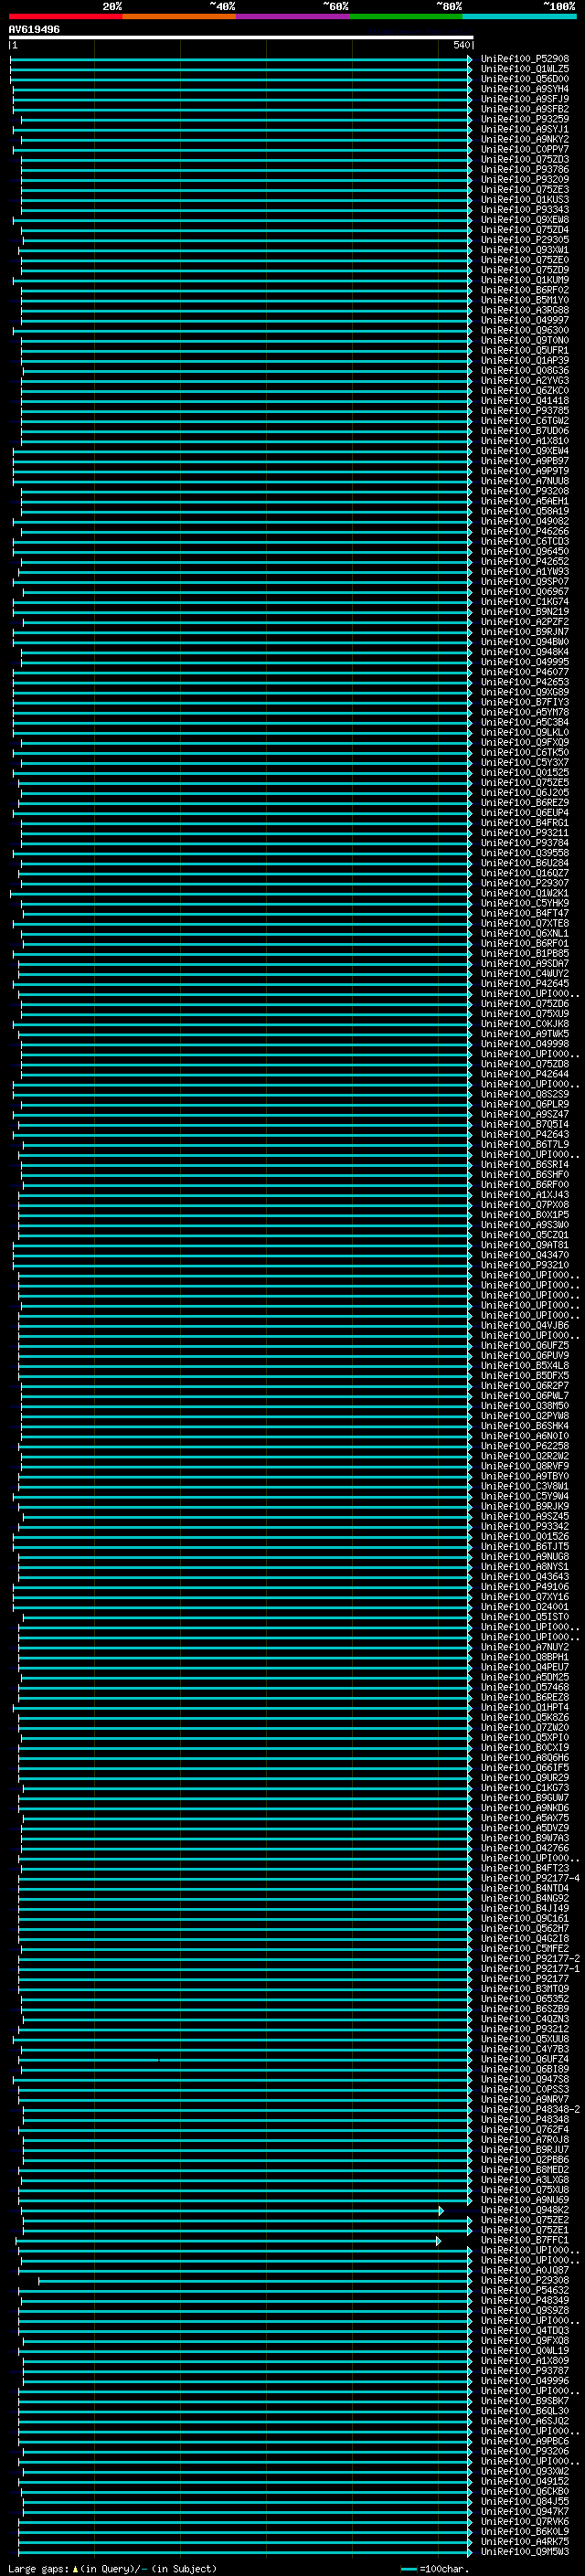Select the UniRef100_P93786 label
Viewport: 585px width, 2576px height.
[x=525, y=170]
